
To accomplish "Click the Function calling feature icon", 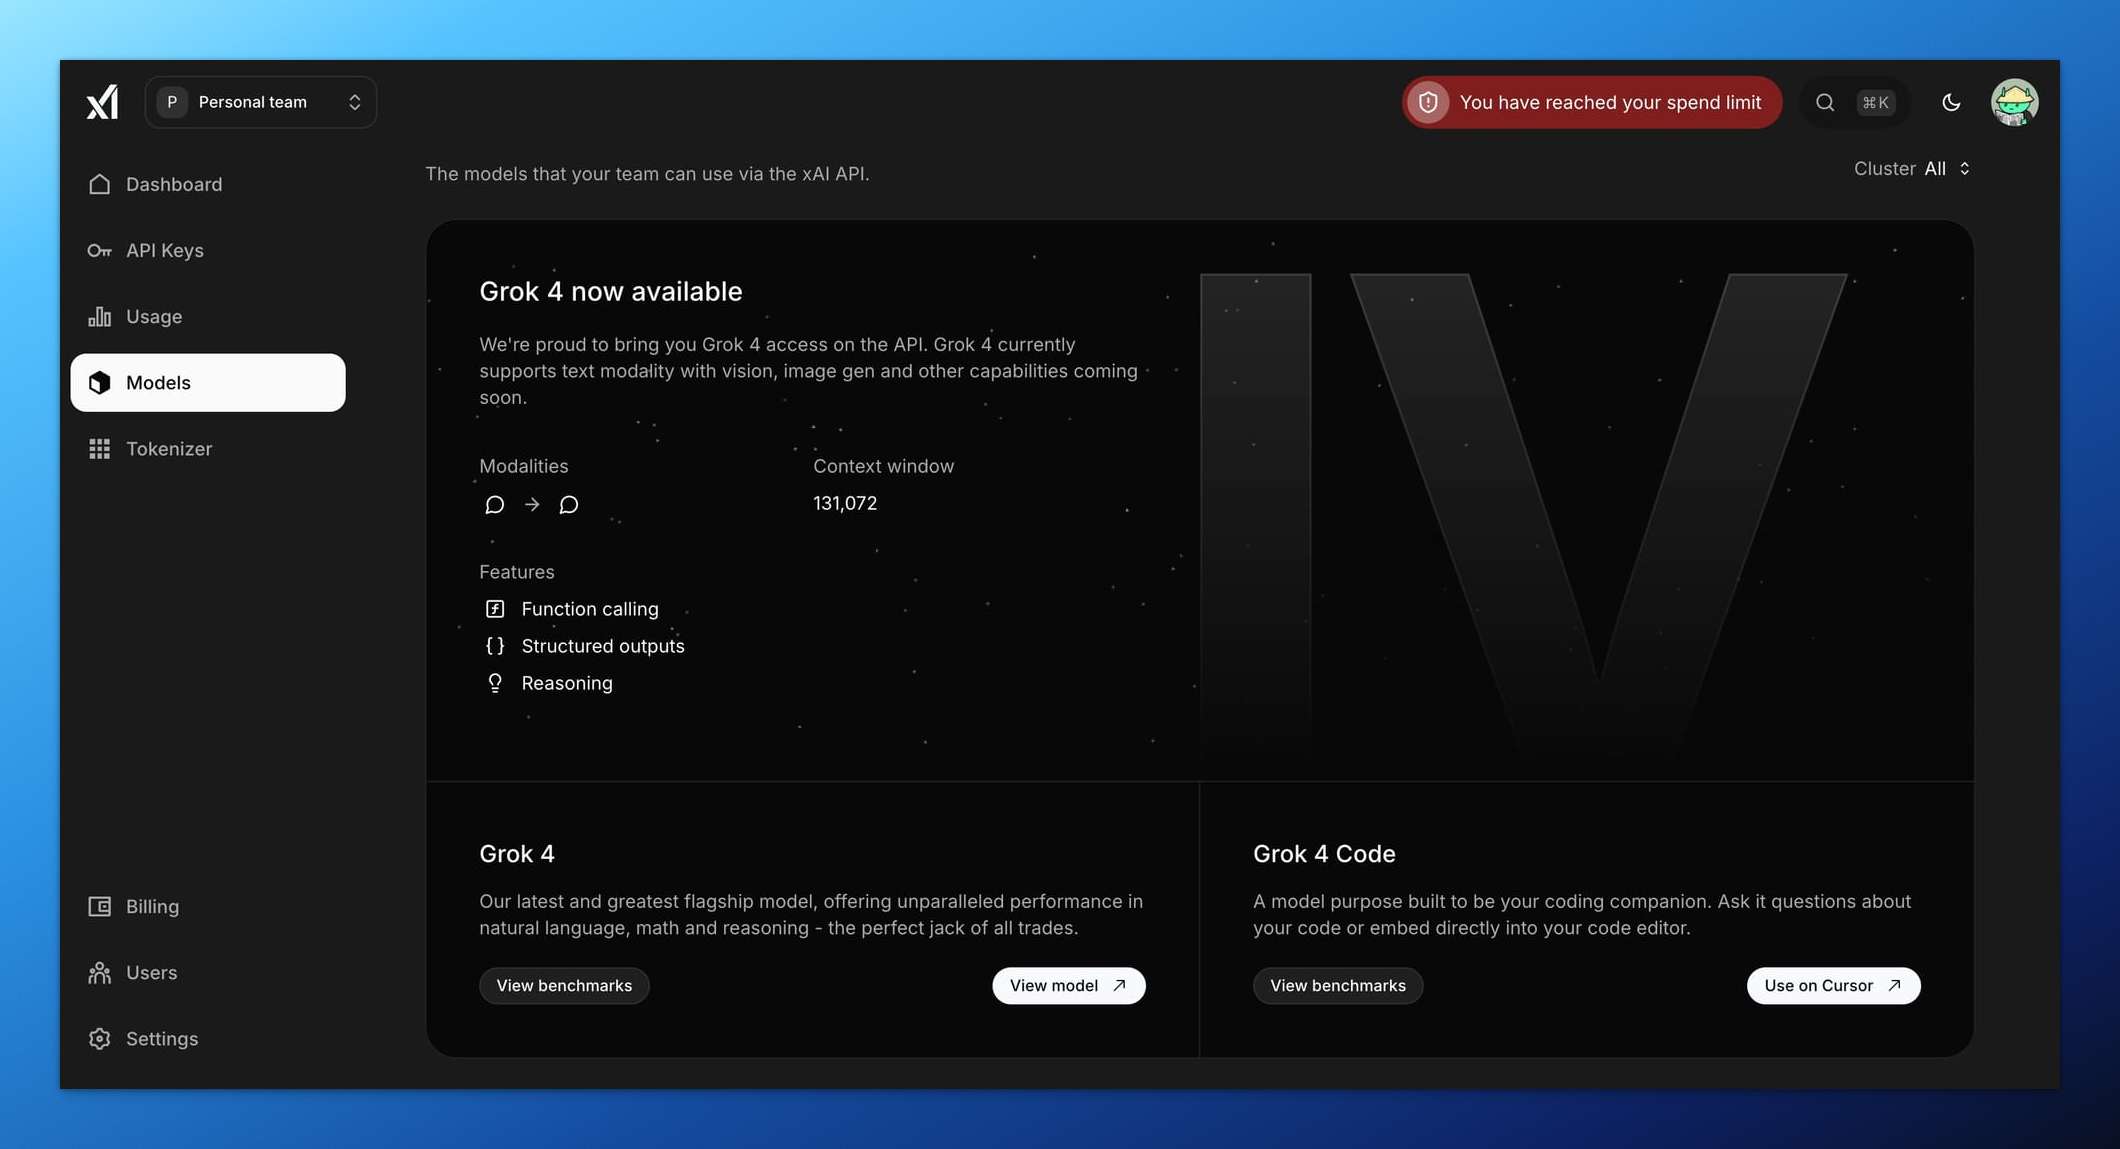I will pyautogui.click(x=495, y=609).
